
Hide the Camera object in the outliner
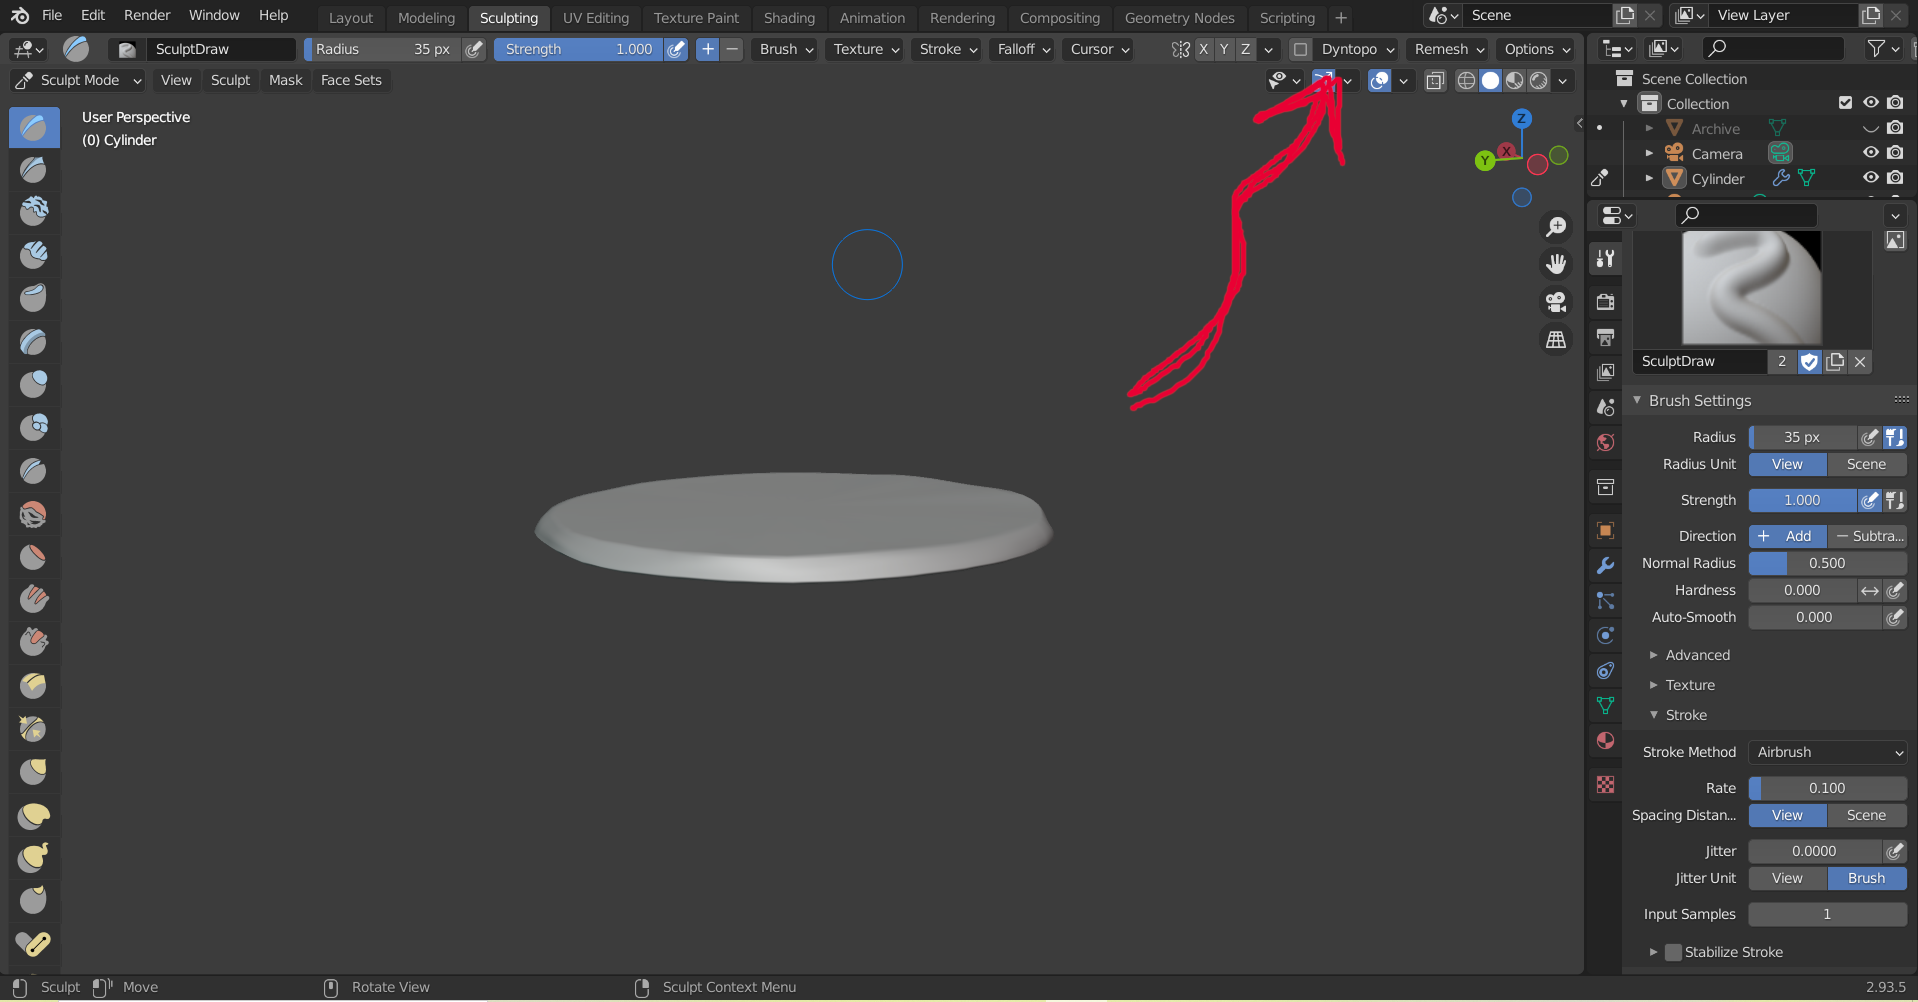1870,153
